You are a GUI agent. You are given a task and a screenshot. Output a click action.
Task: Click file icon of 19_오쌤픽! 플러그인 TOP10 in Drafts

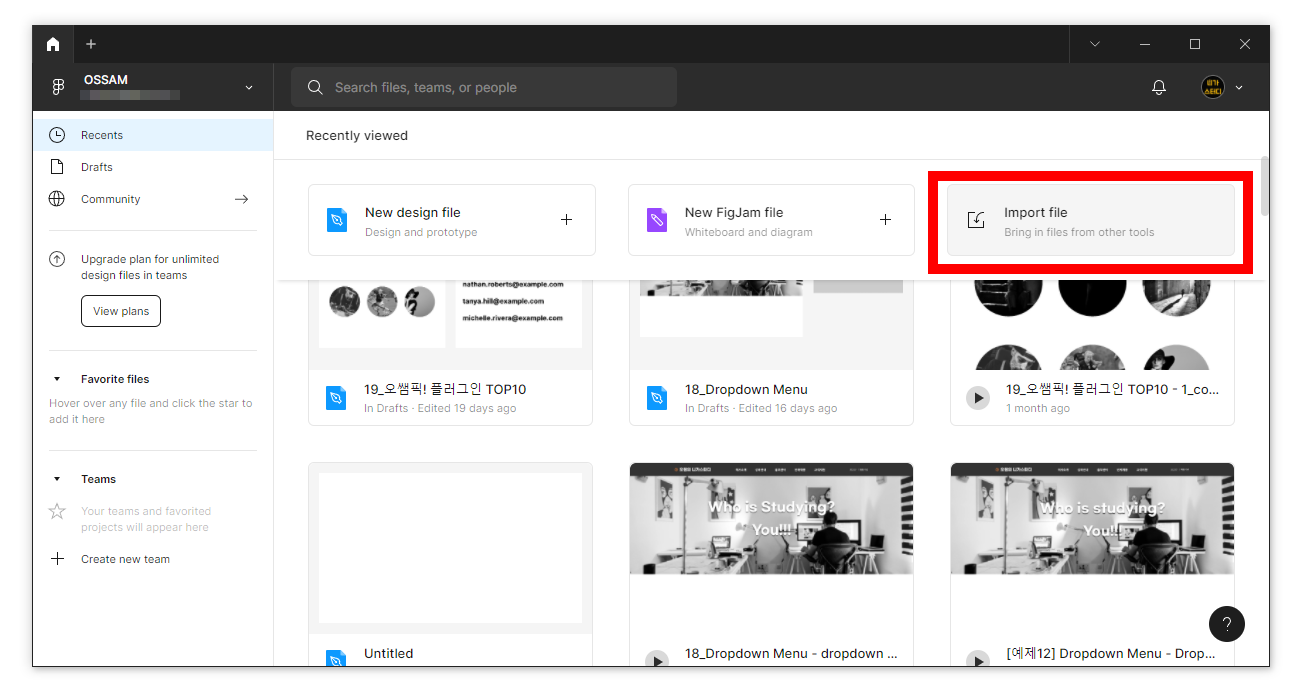pyautogui.click(x=336, y=398)
